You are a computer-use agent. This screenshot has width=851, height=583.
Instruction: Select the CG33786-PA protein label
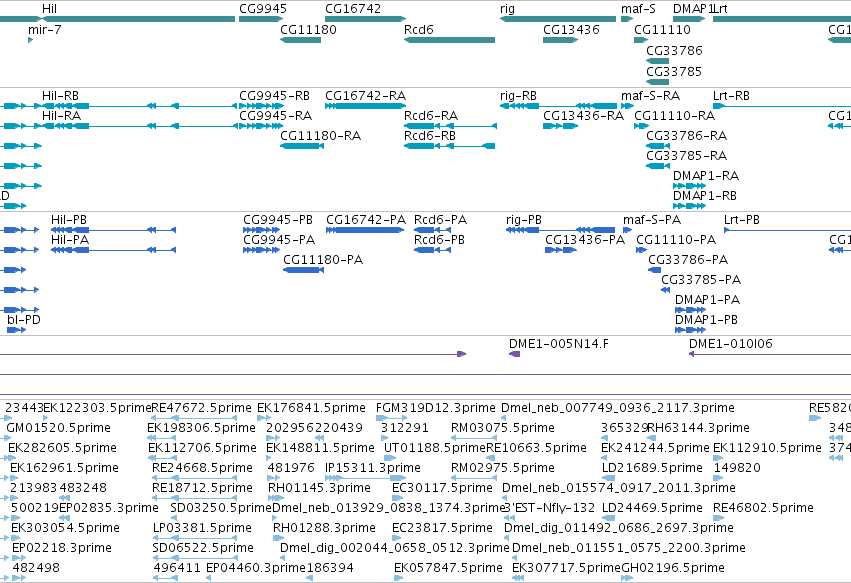pos(688,260)
